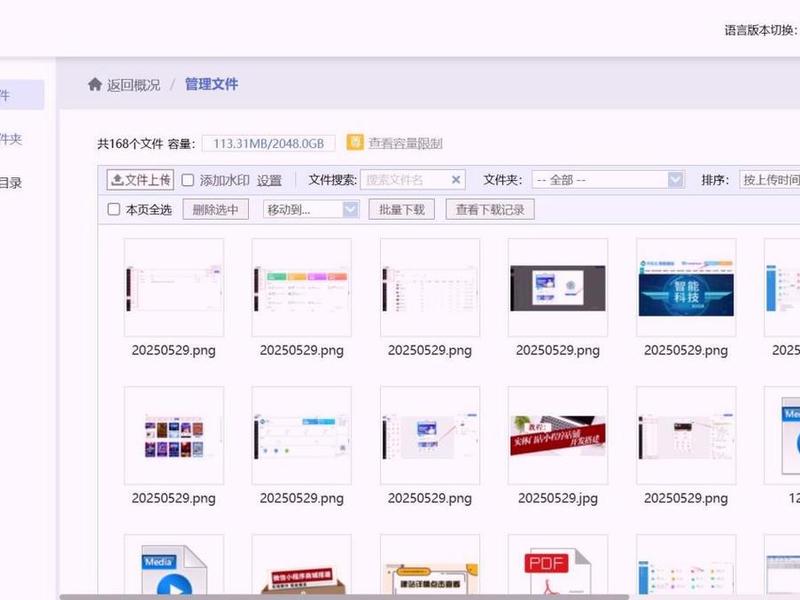The height and width of the screenshot is (600, 800).
Task: Expand the 移动到... dropdown
Action: pyautogui.click(x=311, y=209)
